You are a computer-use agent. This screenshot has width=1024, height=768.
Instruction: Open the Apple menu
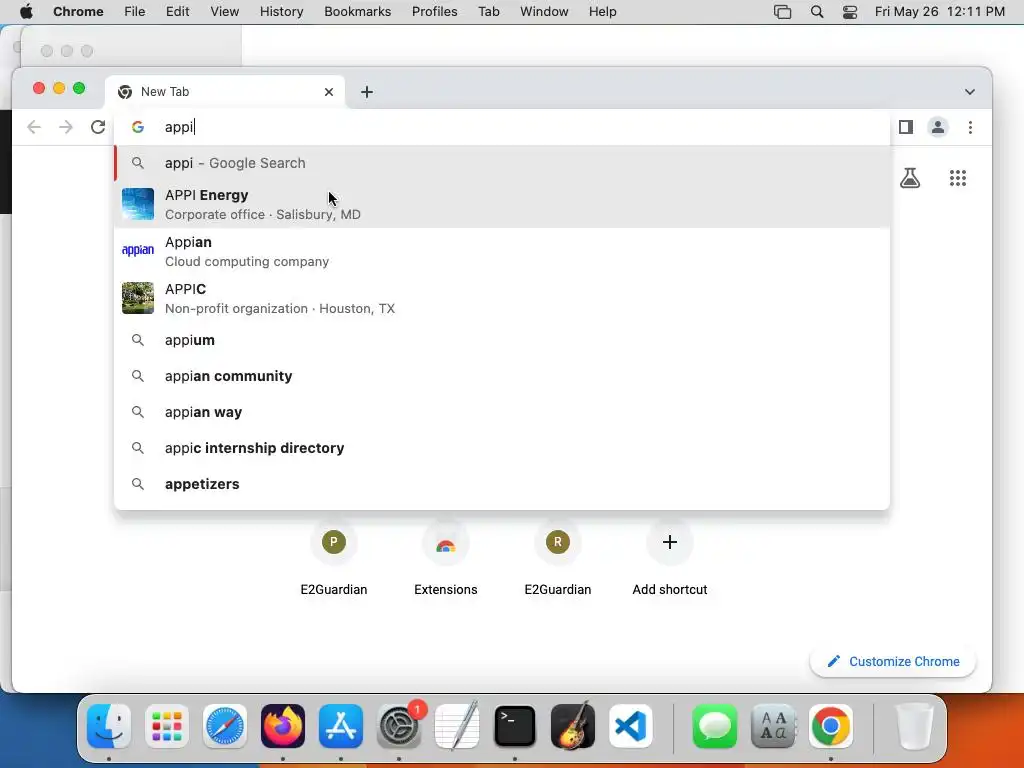click(26, 12)
